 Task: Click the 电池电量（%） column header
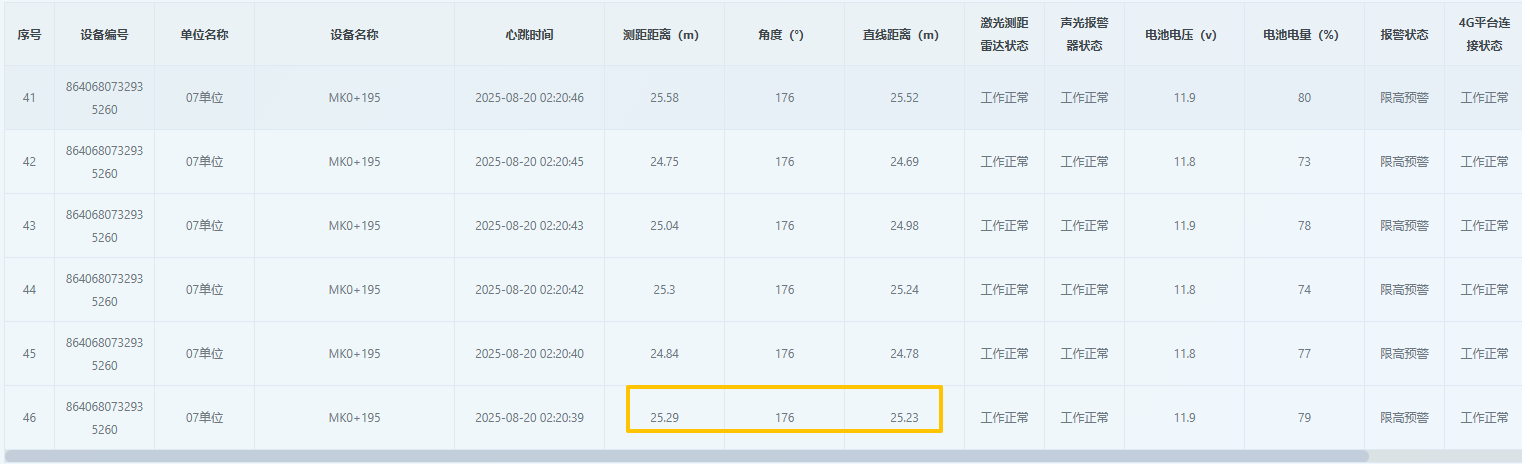tap(1304, 34)
